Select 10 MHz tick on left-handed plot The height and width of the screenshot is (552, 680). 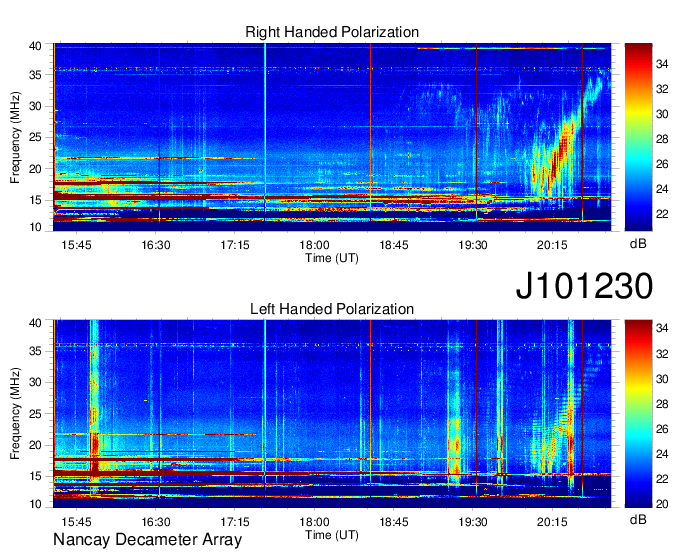coord(36,504)
